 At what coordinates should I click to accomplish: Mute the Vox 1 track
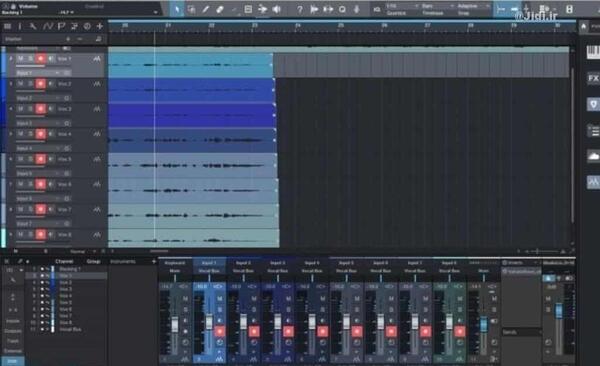tap(21, 59)
